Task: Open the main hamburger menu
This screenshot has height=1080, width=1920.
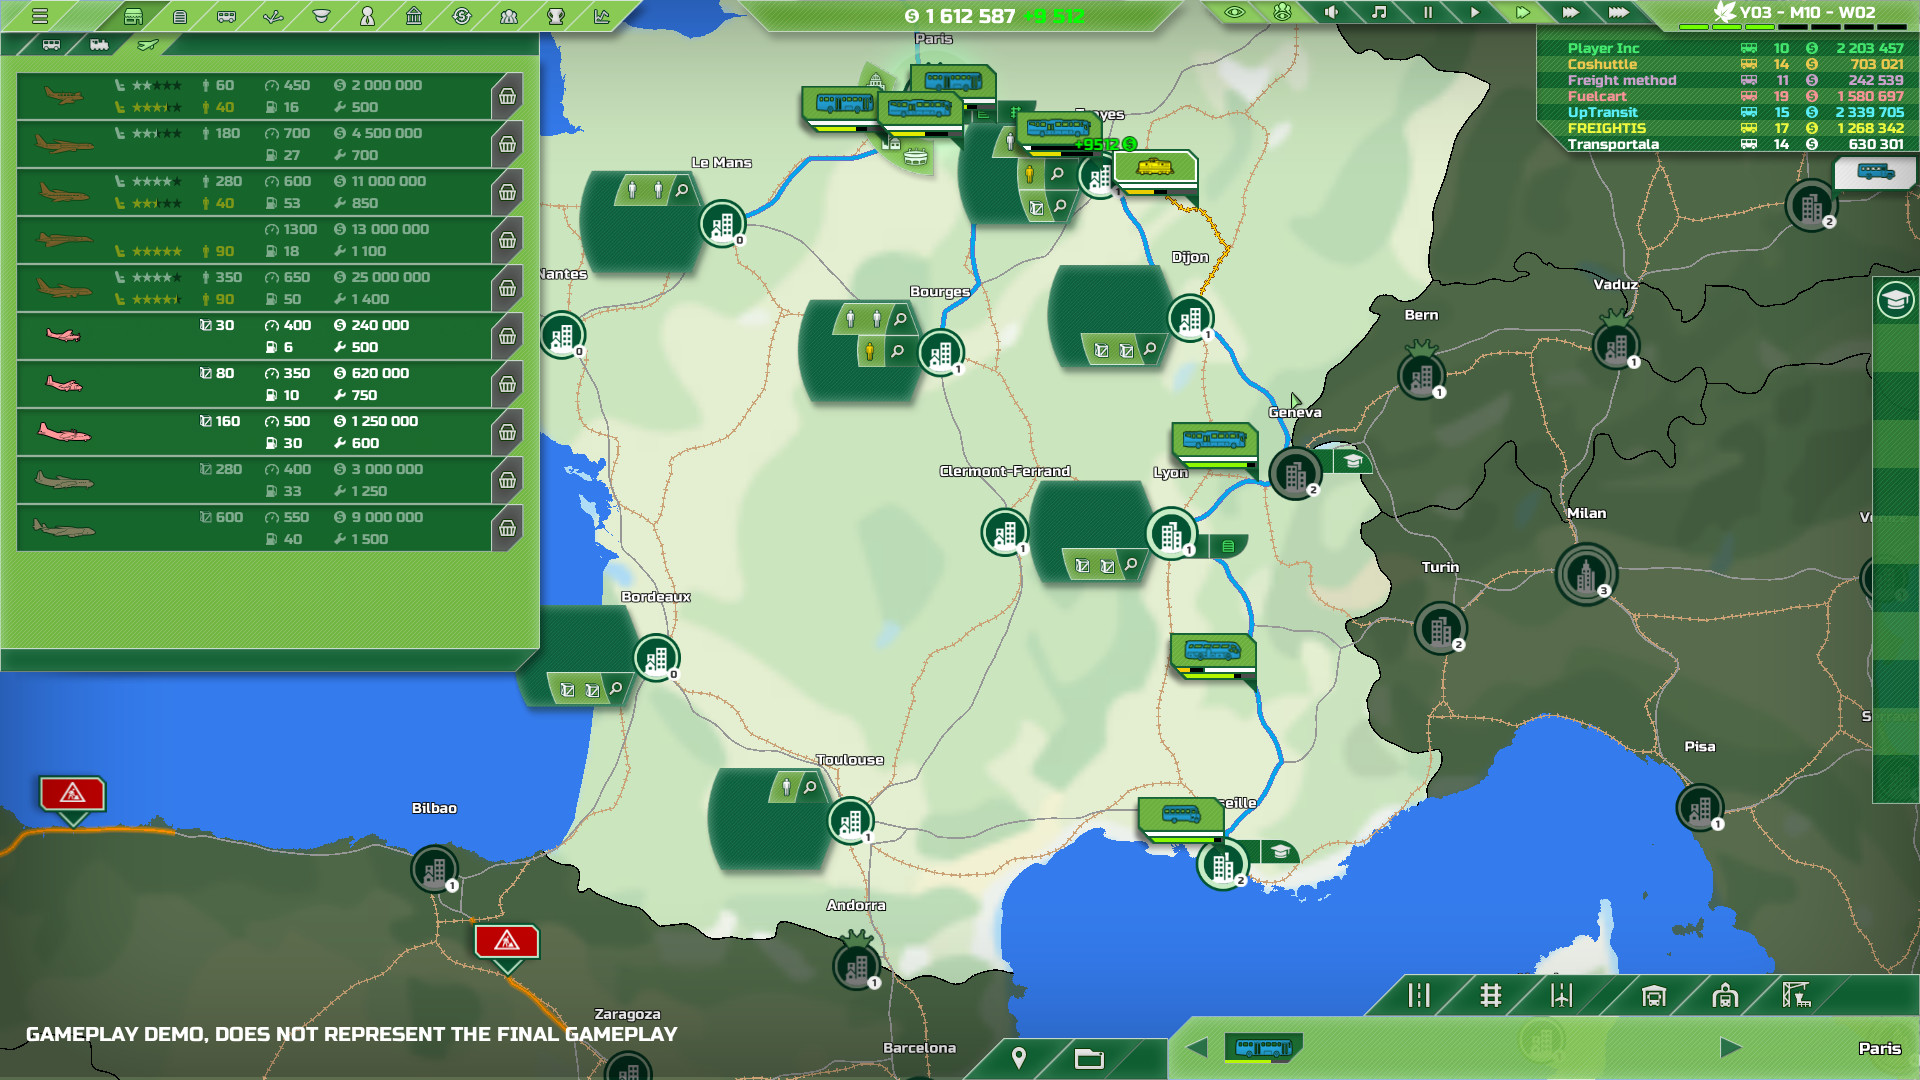Action: tap(39, 15)
